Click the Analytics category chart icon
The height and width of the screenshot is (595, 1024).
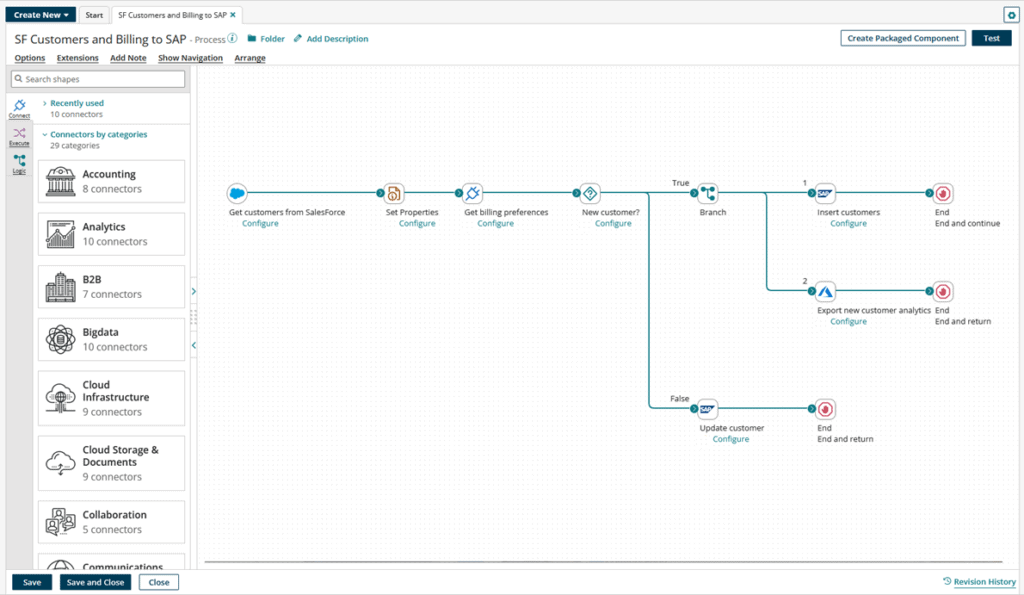point(61,234)
